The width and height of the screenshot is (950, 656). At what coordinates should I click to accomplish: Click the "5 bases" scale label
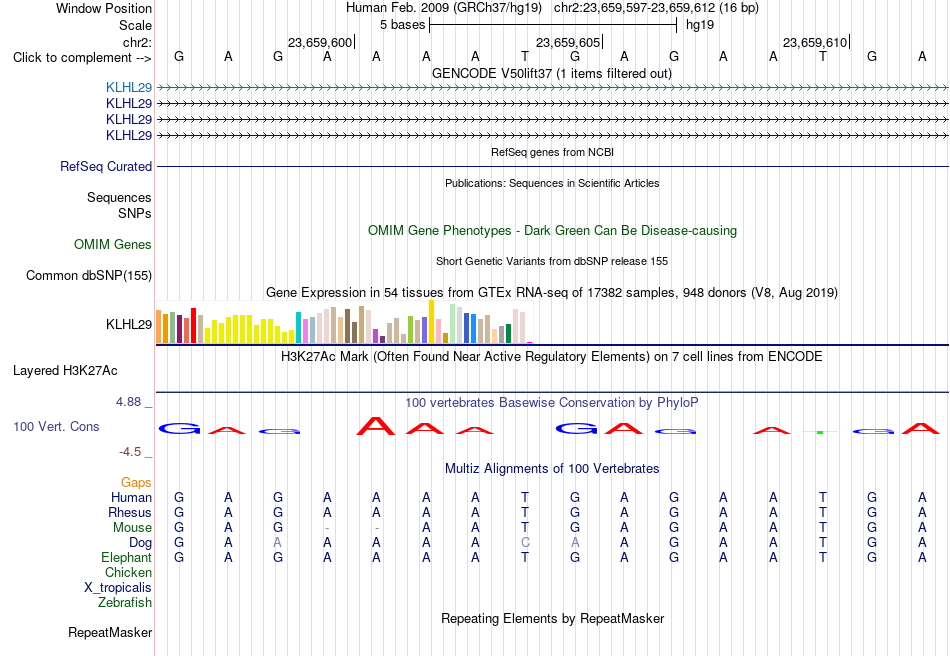click(x=402, y=25)
